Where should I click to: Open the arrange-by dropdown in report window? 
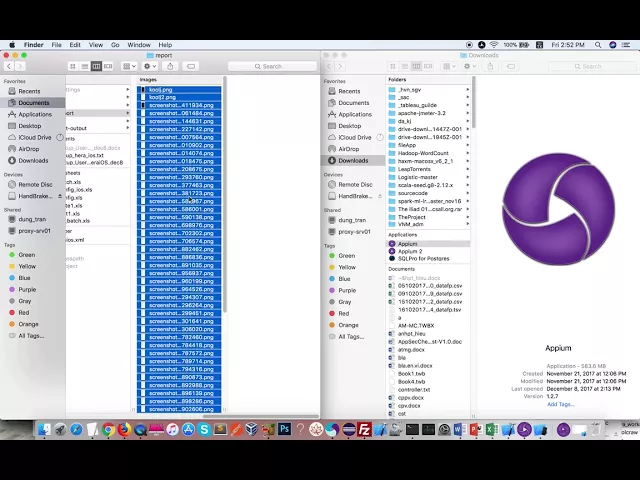pyautogui.click(x=129, y=66)
